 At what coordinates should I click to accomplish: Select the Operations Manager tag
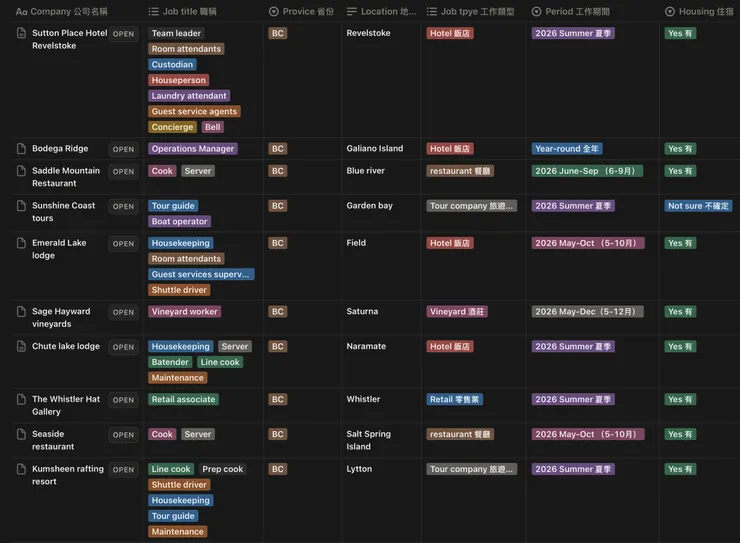tap(193, 149)
